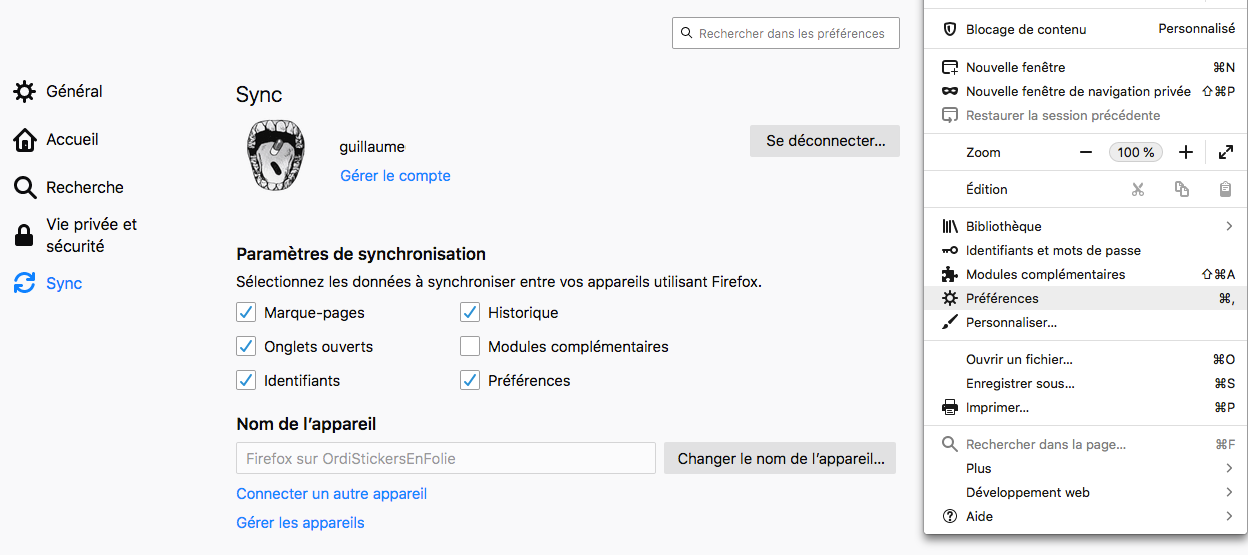Select Préférences in the menu
Viewport: 1248px width, 555px height.
(x=1086, y=298)
